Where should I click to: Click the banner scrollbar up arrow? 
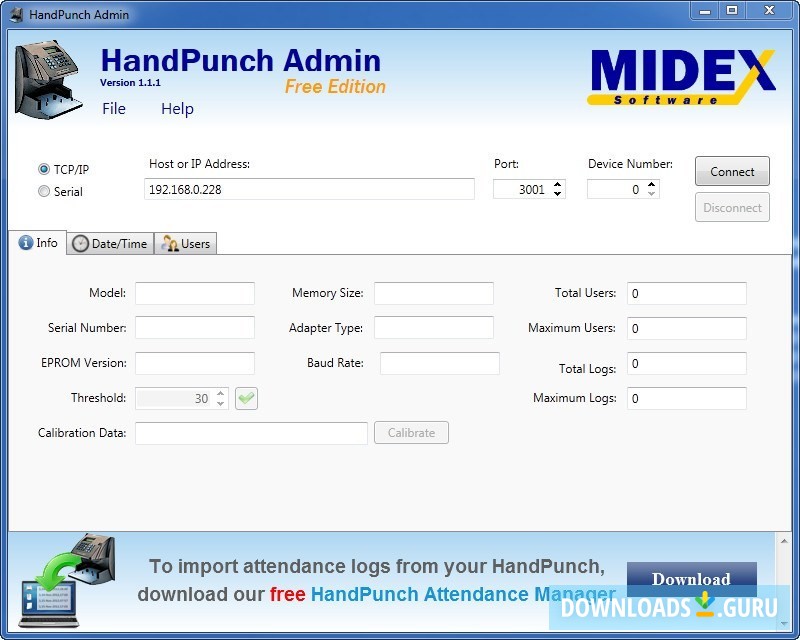click(x=784, y=540)
